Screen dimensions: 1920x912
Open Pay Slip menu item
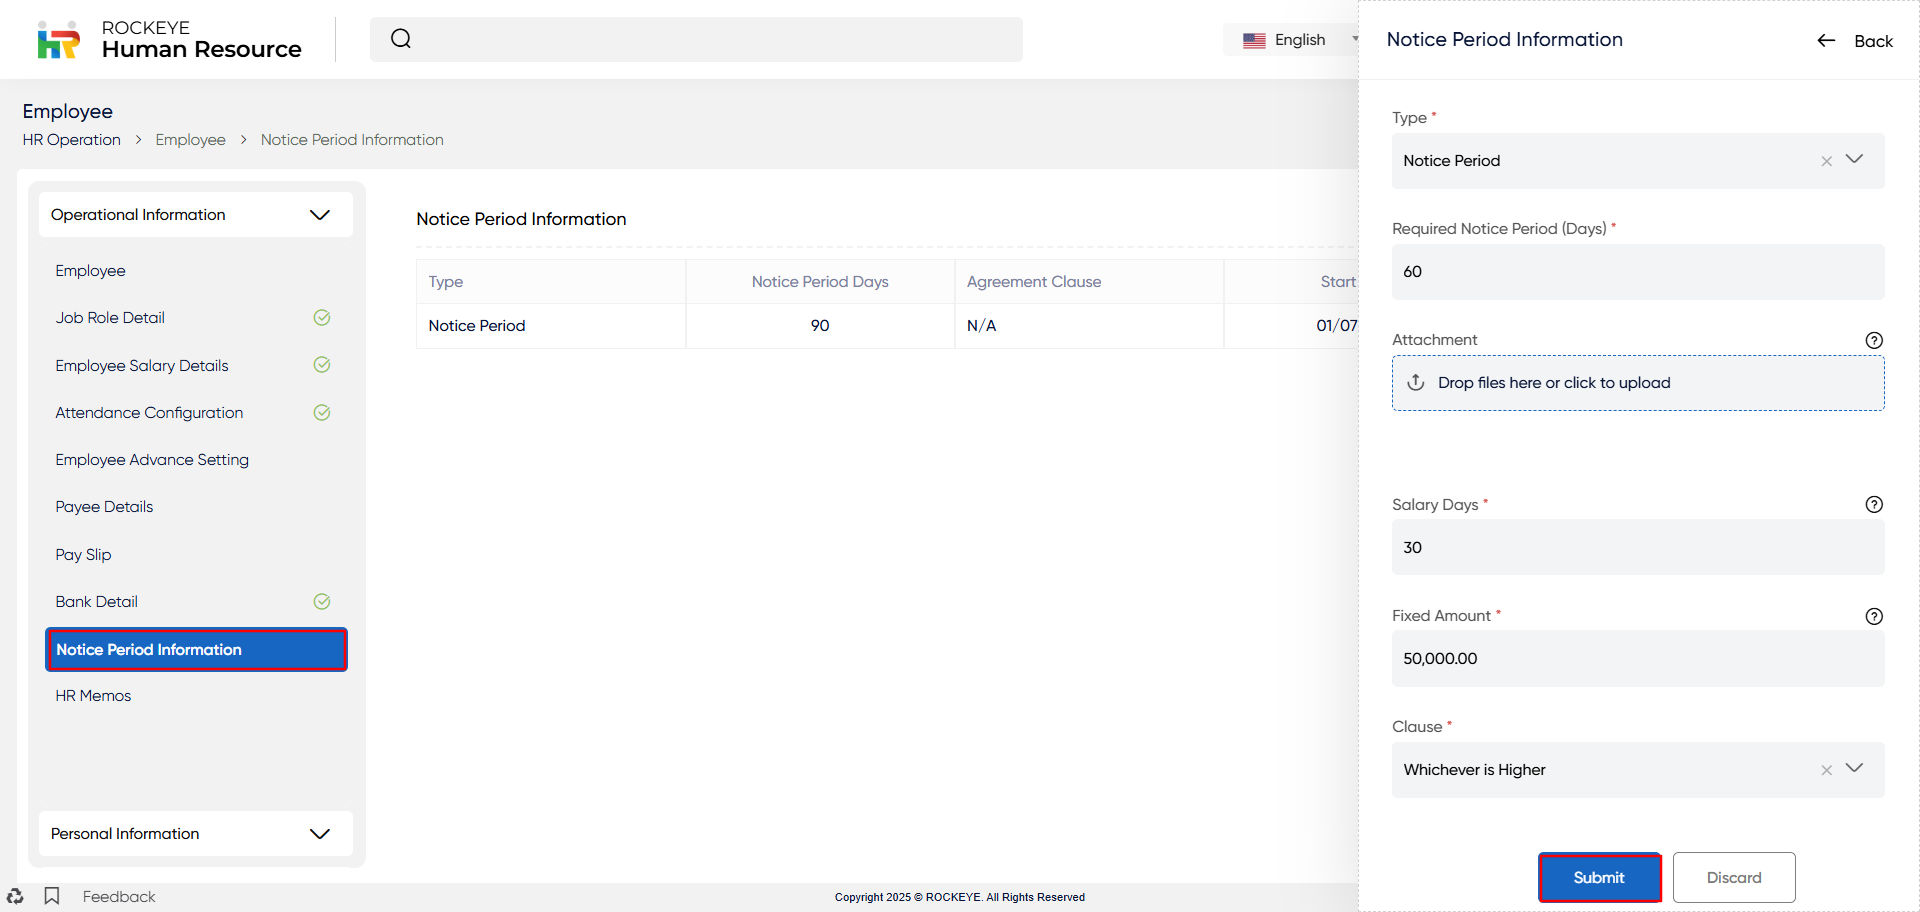[x=83, y=555]
